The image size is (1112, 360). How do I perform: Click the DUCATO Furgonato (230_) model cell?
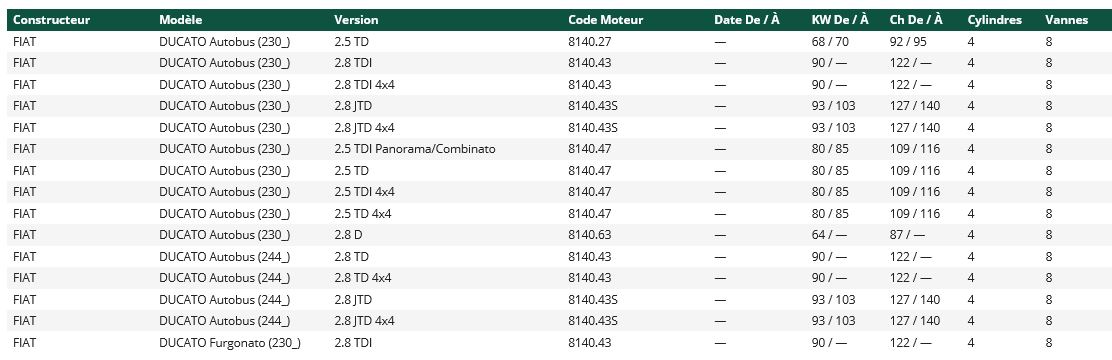230,342
